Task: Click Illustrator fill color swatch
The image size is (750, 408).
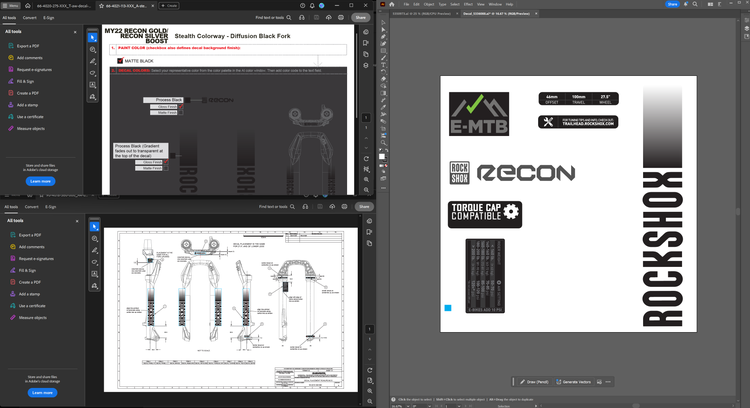Action: 382,156
